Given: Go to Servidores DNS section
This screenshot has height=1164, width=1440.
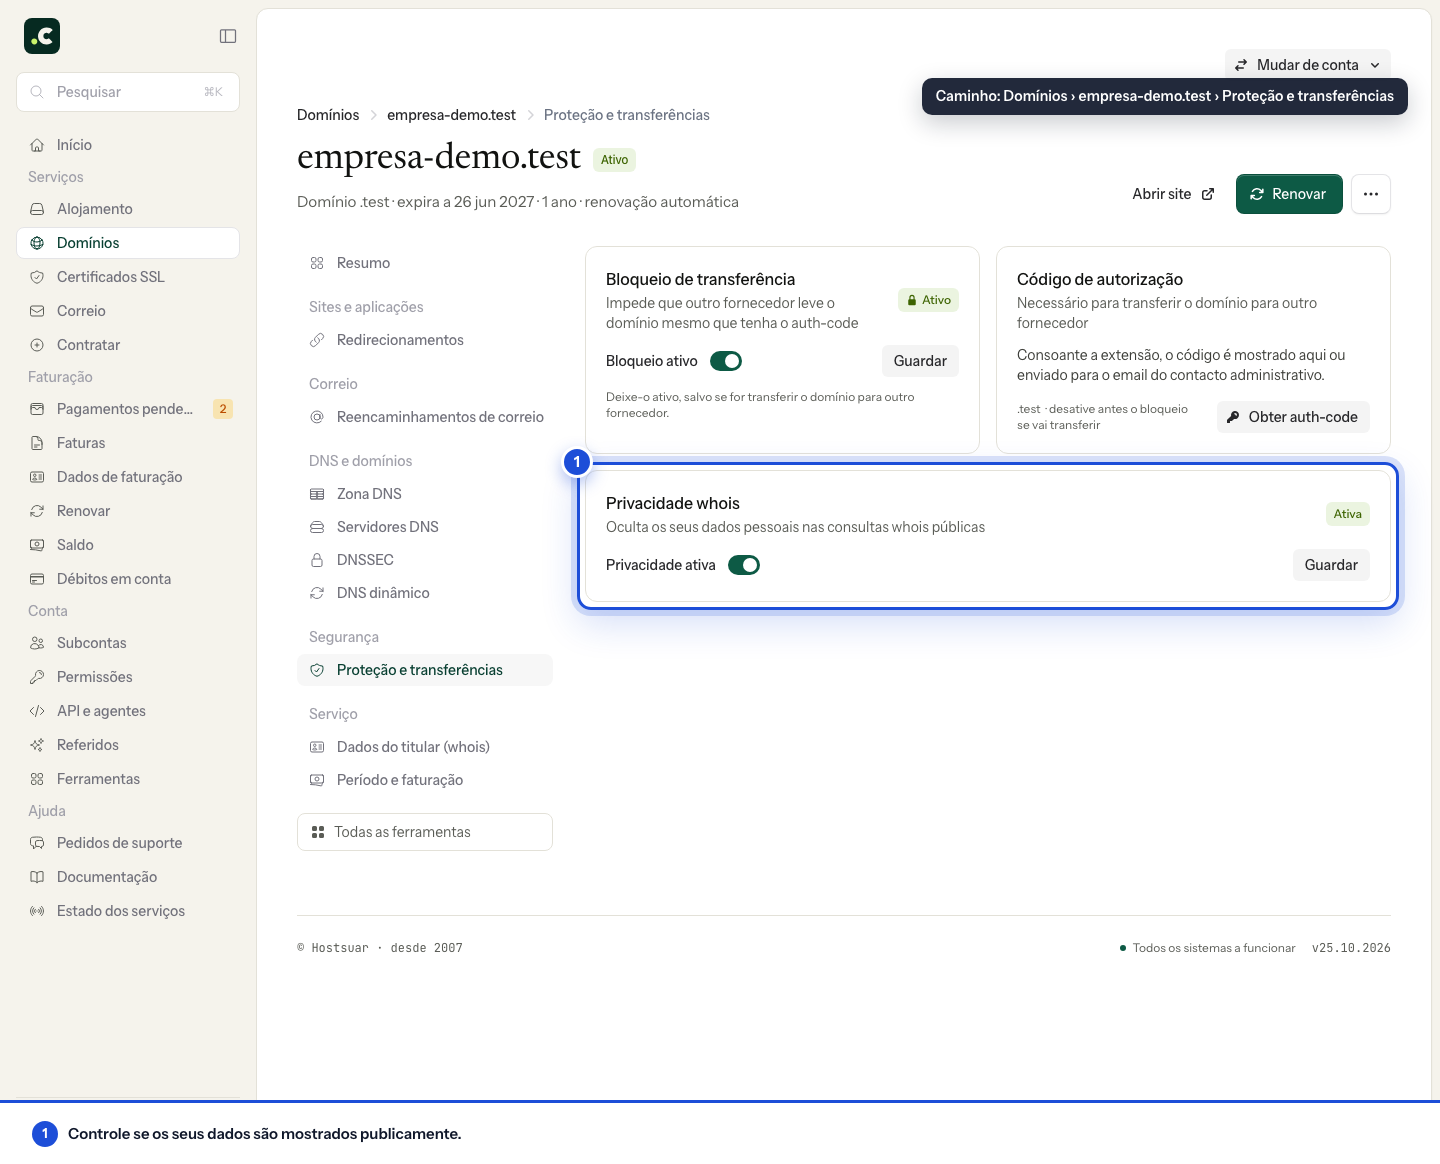Looking at the screenshot, I should [425, 527].
